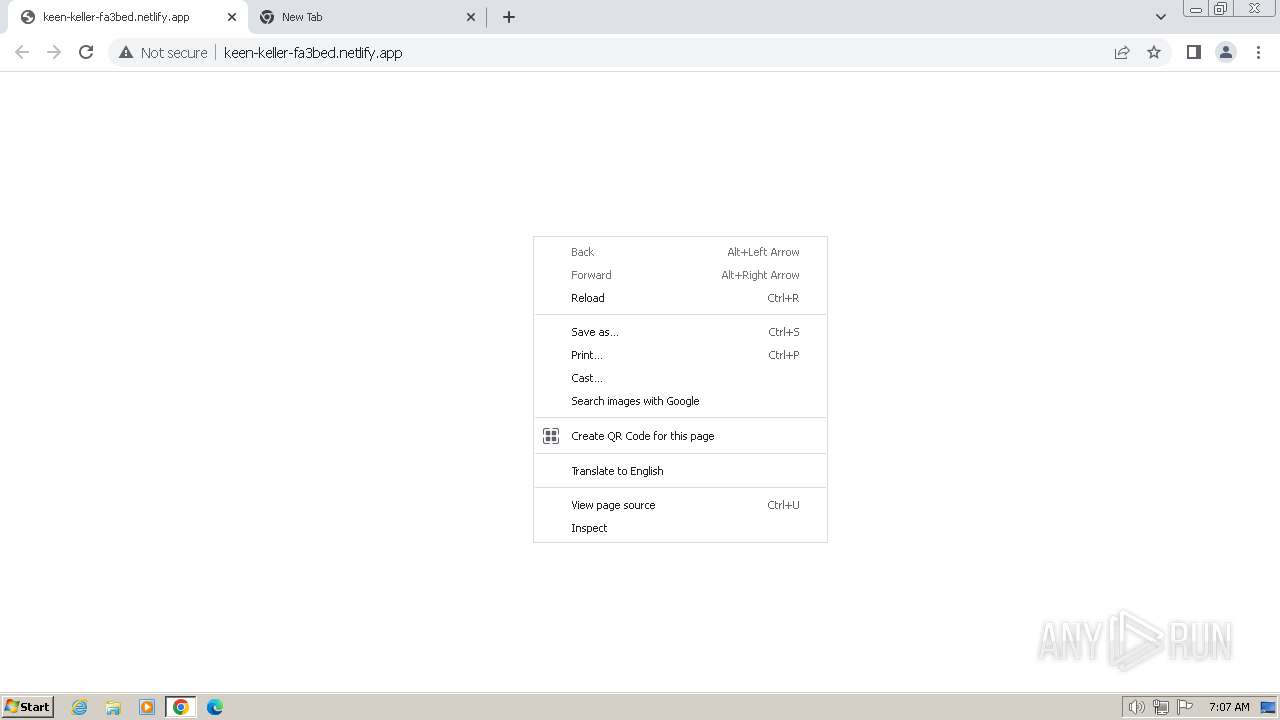Open the Action Center flag icon

[1185, 707]
